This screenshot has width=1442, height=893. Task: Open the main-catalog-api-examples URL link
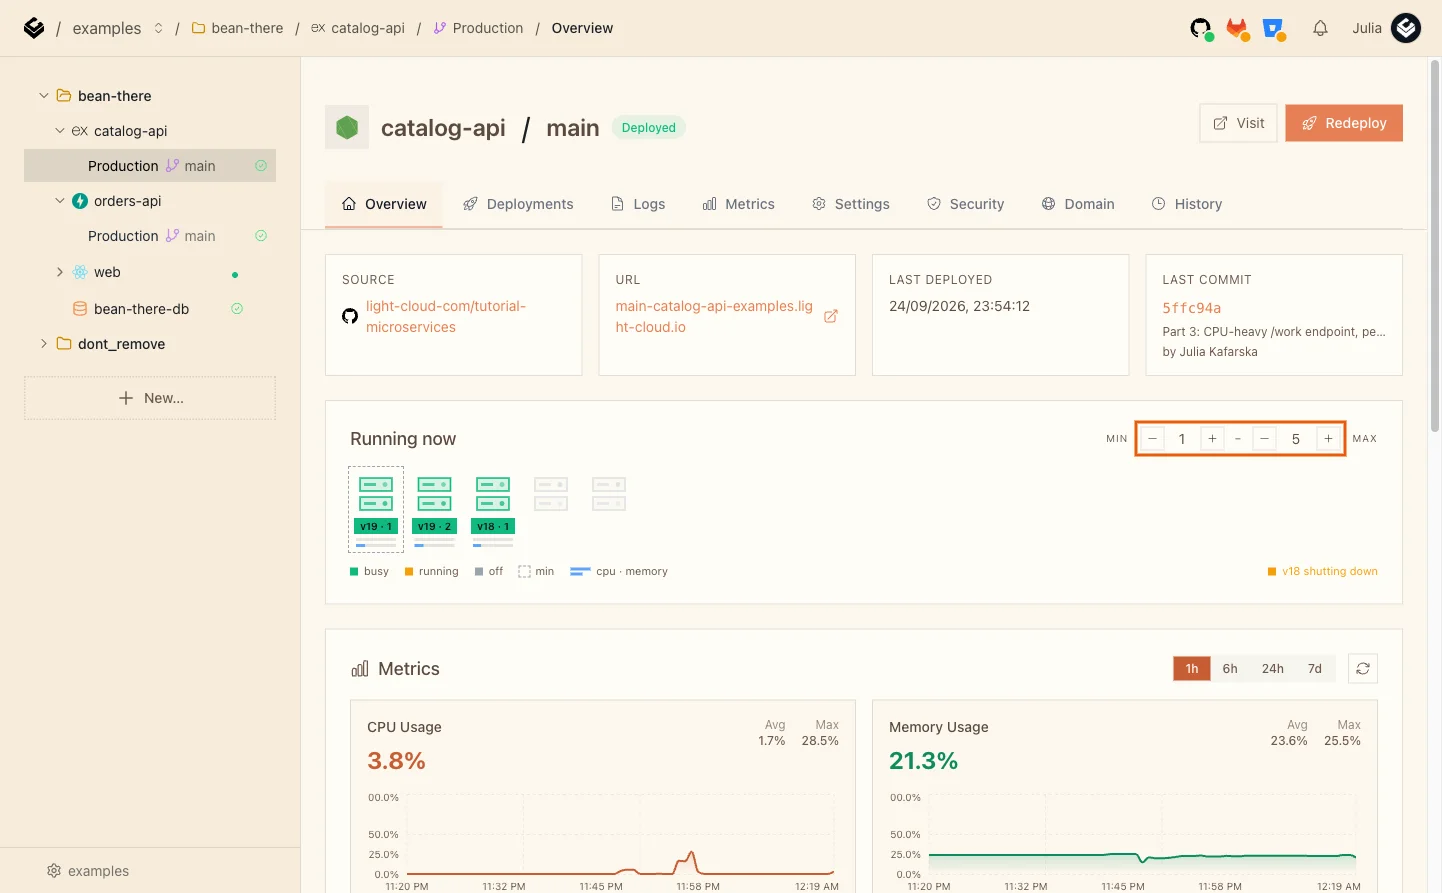[x=714, y=317]
